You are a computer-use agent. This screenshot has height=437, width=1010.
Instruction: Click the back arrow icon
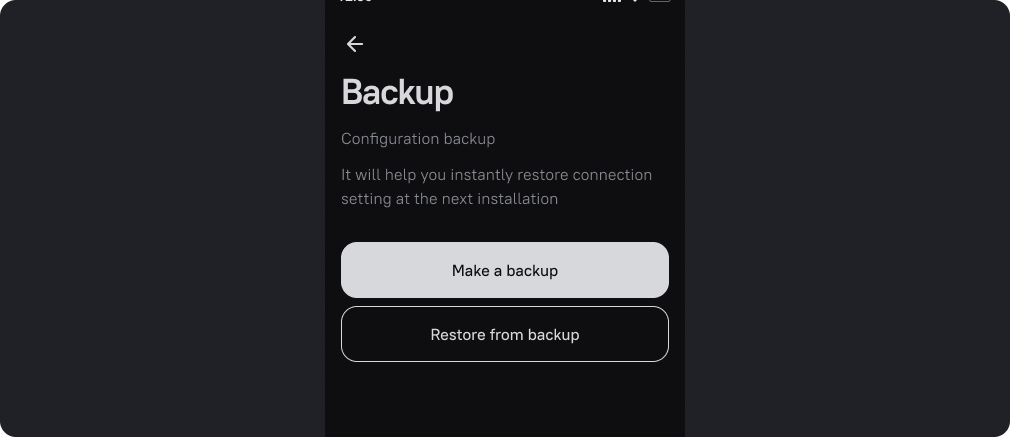(355, 44)
